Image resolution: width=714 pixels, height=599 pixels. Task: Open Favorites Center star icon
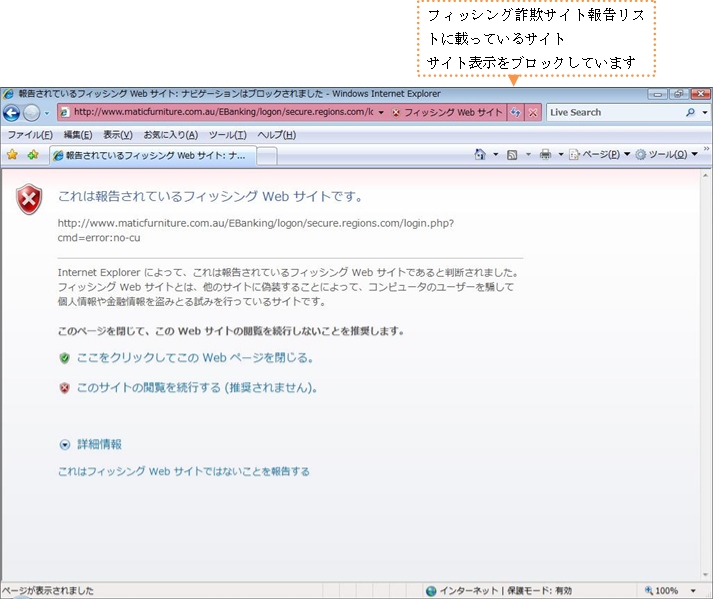coord(13,155)
